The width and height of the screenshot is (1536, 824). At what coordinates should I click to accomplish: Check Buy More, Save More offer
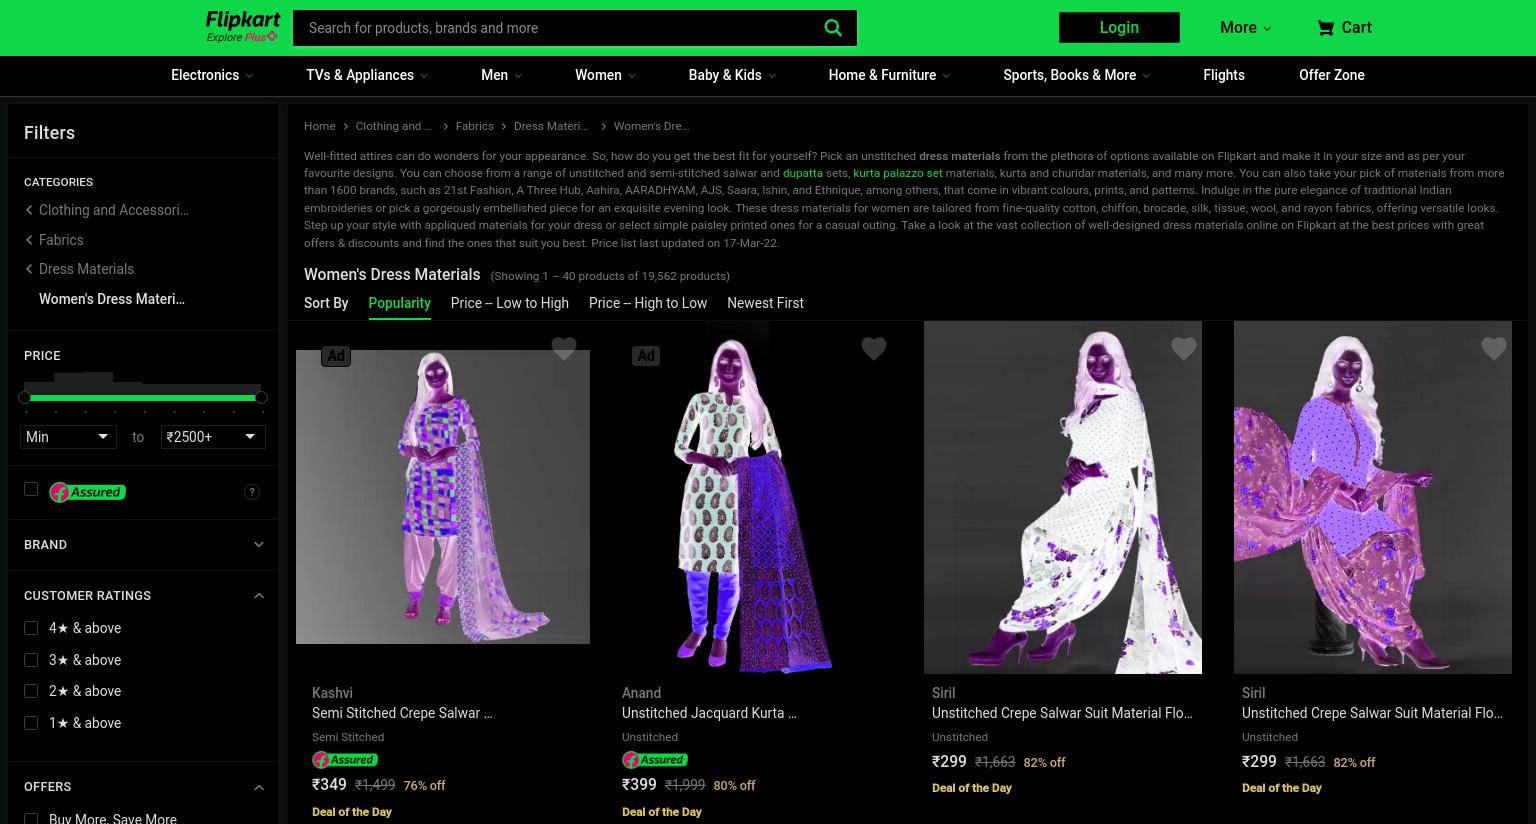tap(31, 819)
